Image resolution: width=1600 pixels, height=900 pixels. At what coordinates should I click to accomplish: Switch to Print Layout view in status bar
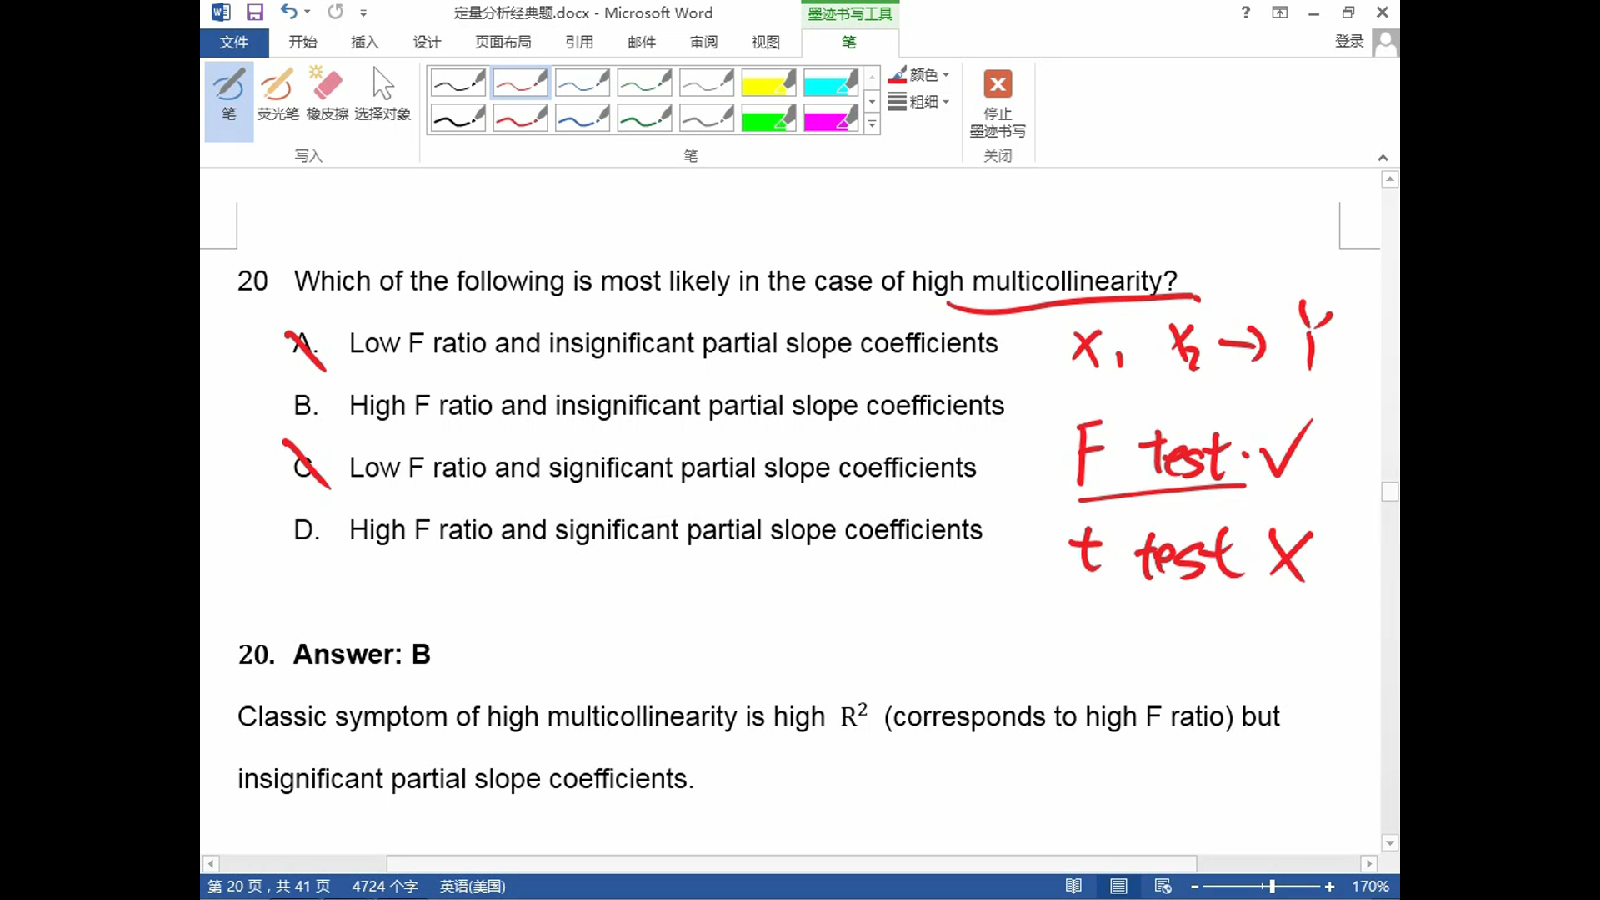click(1119, 886)
